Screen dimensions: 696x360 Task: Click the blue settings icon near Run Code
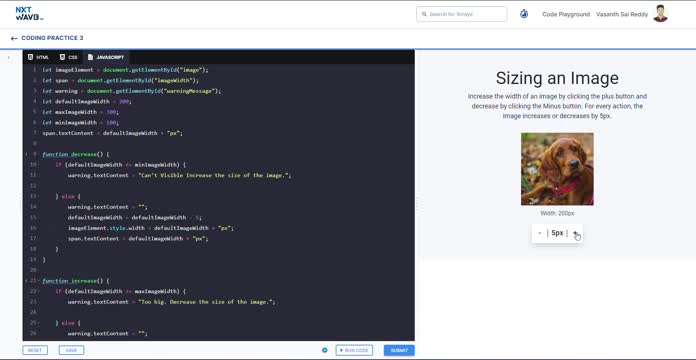click(x=324, y=350)
